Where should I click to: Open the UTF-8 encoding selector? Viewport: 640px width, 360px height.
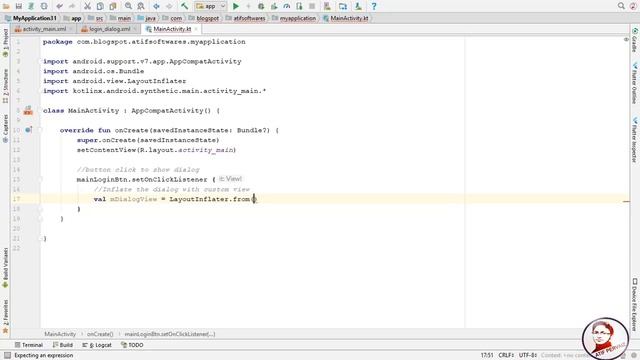(527, 355)
